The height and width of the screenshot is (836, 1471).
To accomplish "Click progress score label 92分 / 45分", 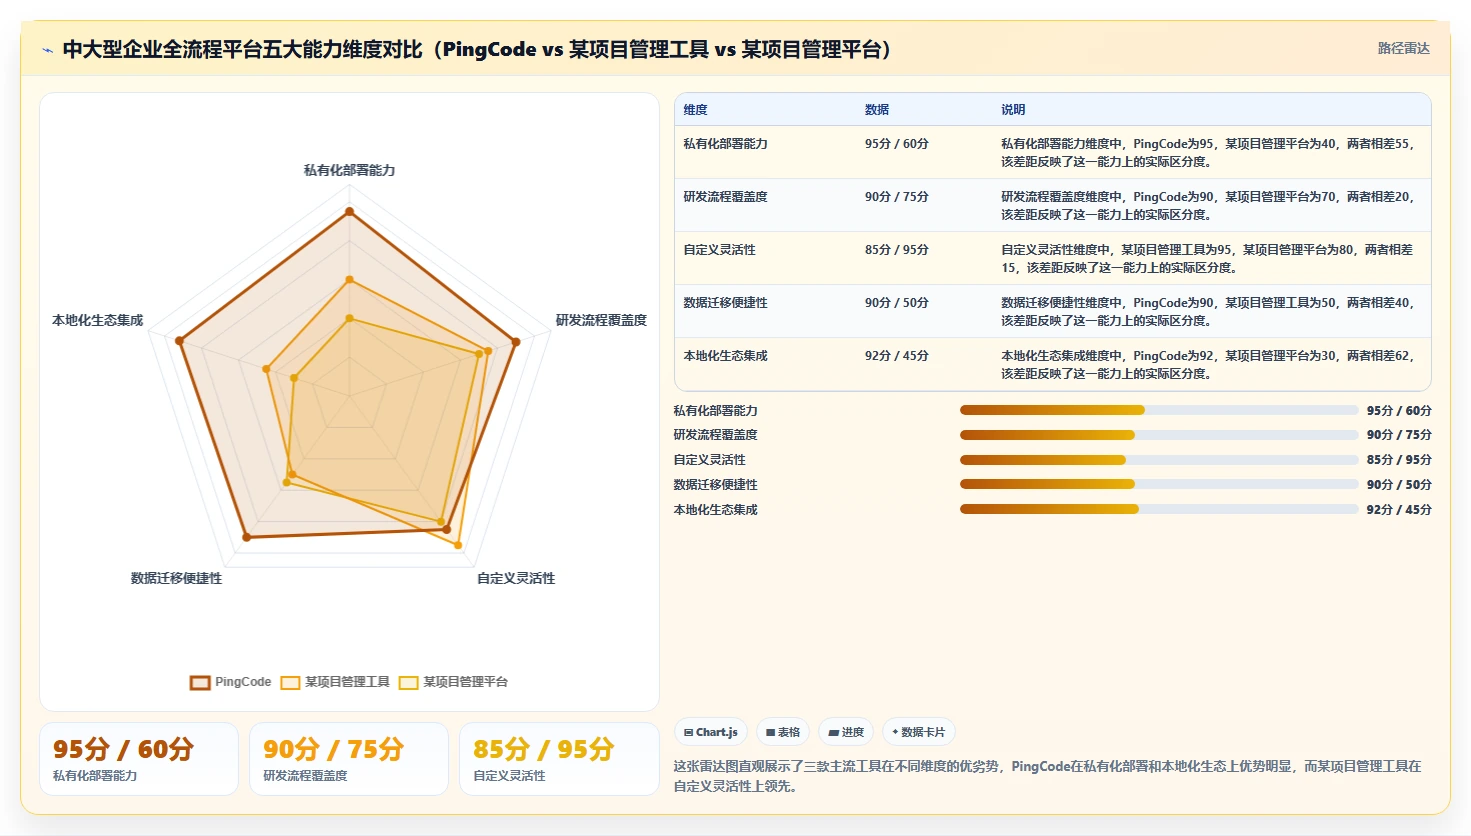I will (1399, 510).
